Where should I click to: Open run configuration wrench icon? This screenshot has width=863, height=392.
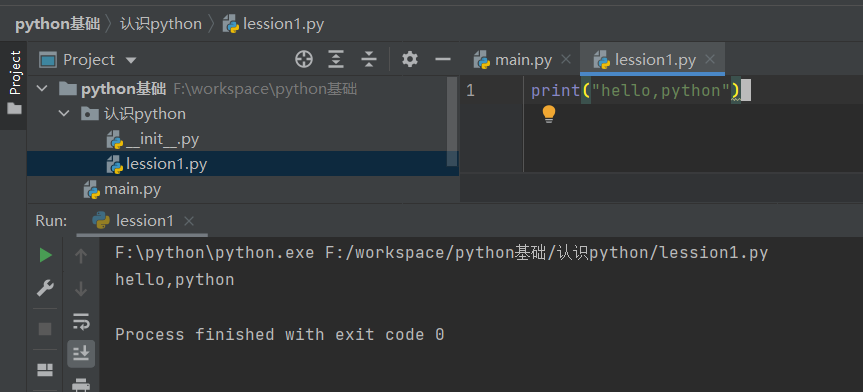[x=45, y=287]
